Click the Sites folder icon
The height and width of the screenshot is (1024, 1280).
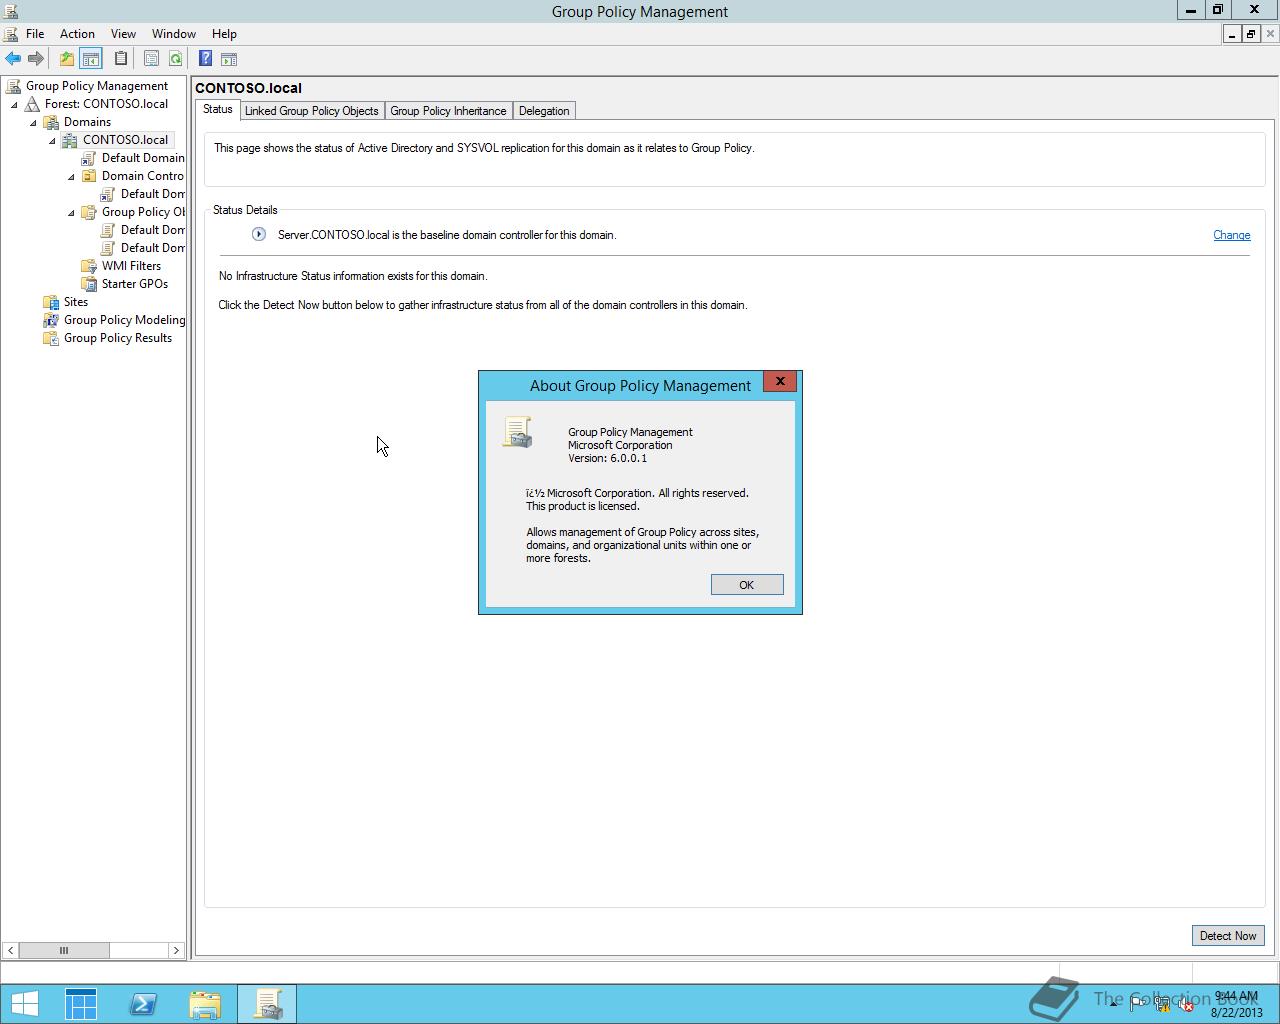tap(52, 302)
